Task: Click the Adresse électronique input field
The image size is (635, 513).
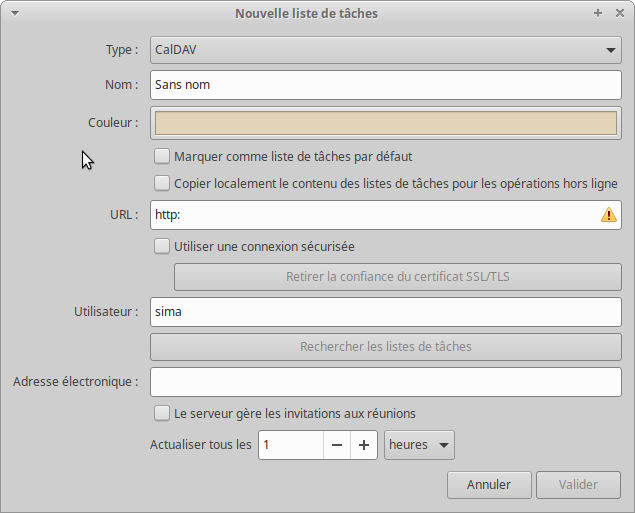Action: [x=385, y=381]
